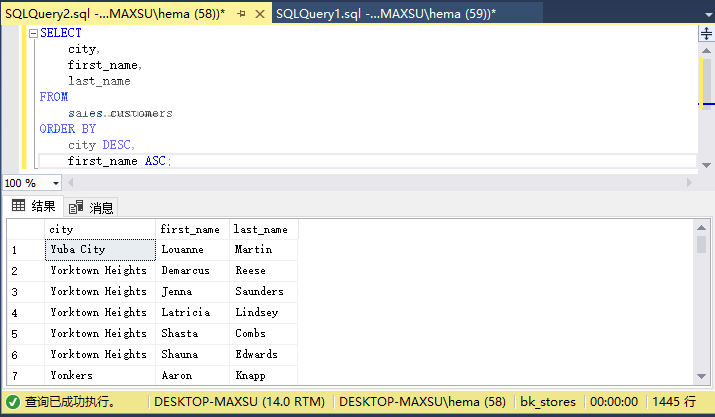Select row header 3
Viewport: 715px width, 417px height.
click(26, 292)
